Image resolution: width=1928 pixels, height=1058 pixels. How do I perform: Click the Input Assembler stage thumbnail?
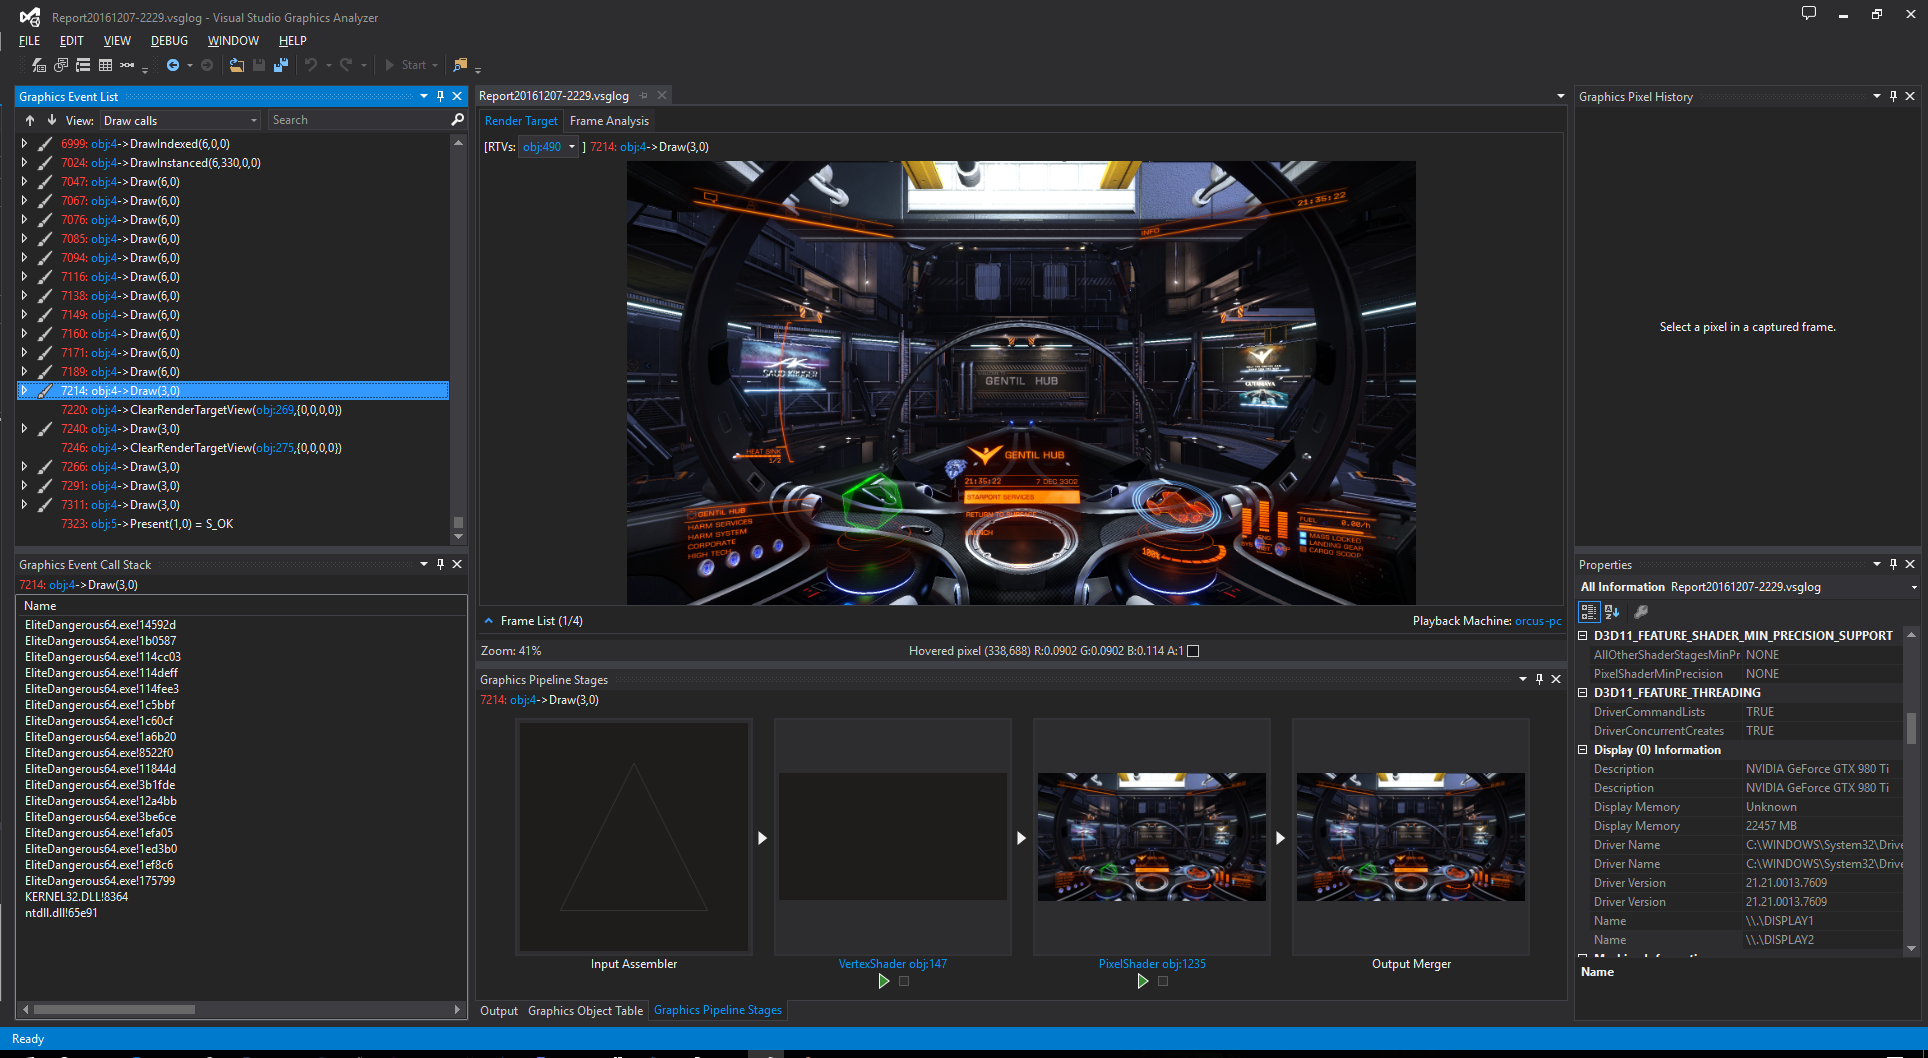(633, 837)
